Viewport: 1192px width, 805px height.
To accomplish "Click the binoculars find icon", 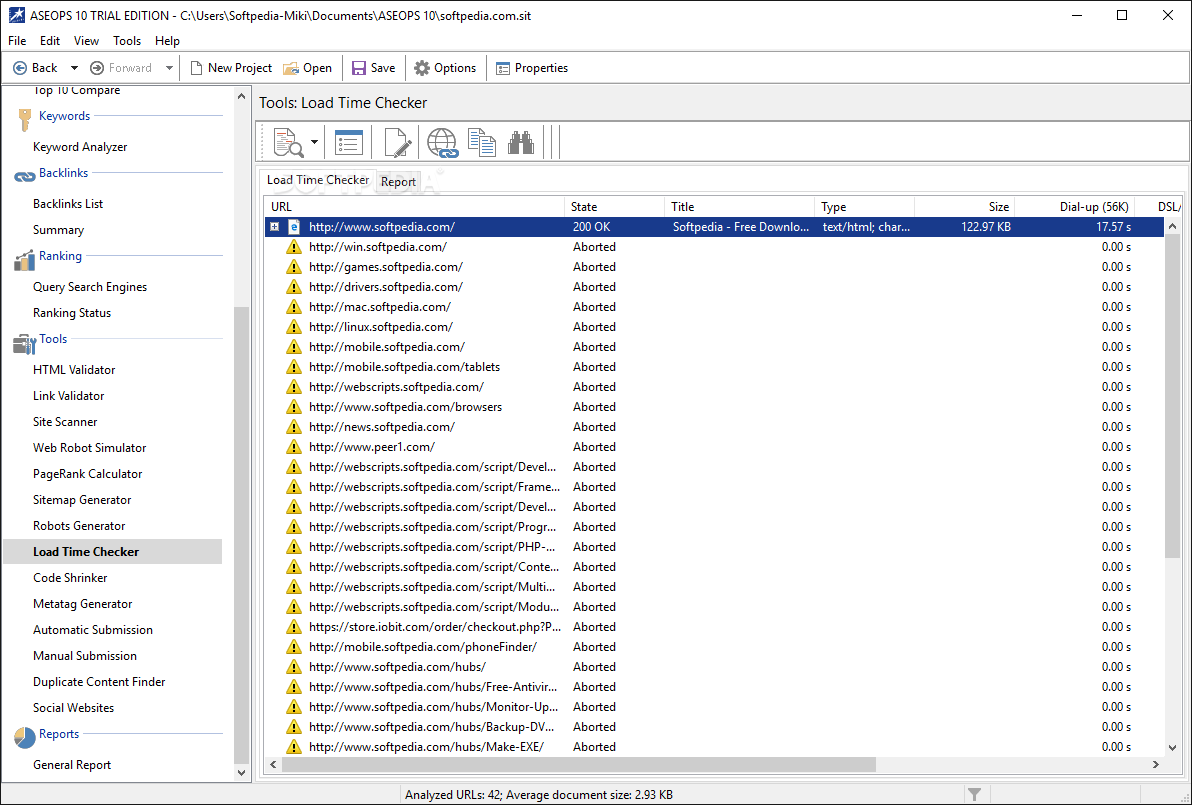I will 521,142.
